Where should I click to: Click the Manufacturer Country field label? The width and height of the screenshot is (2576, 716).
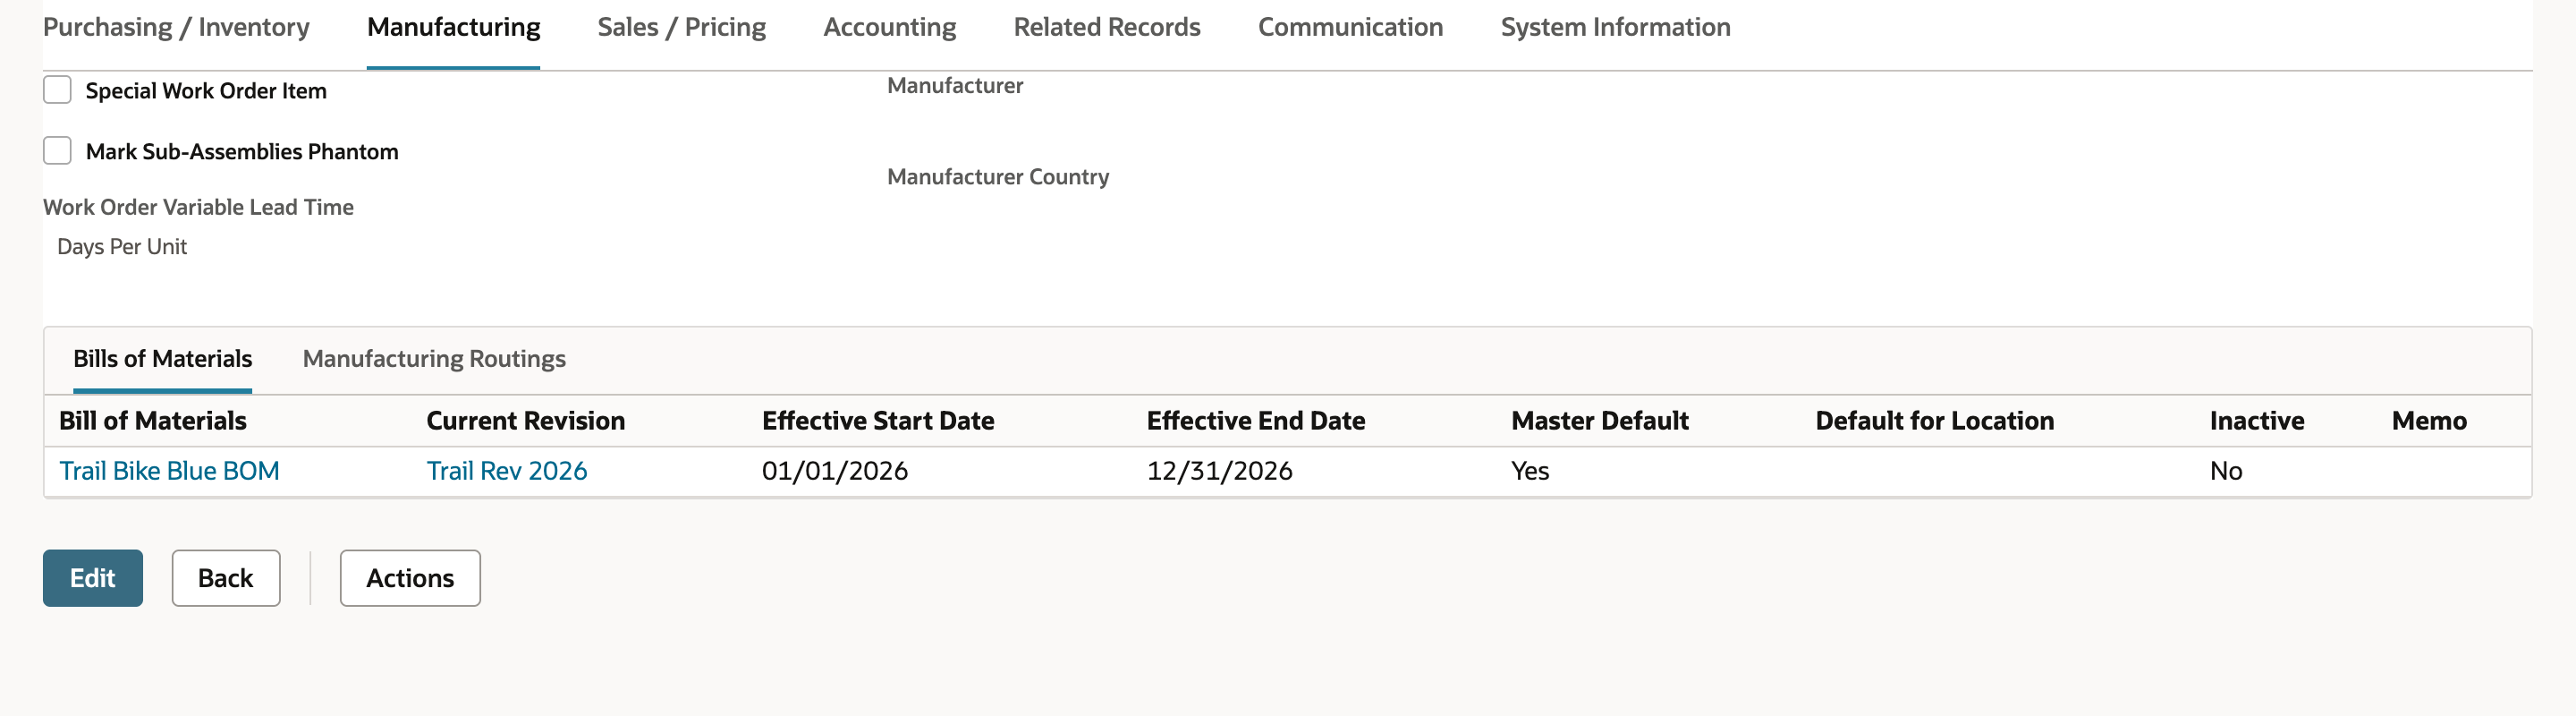tap(998, 177)
